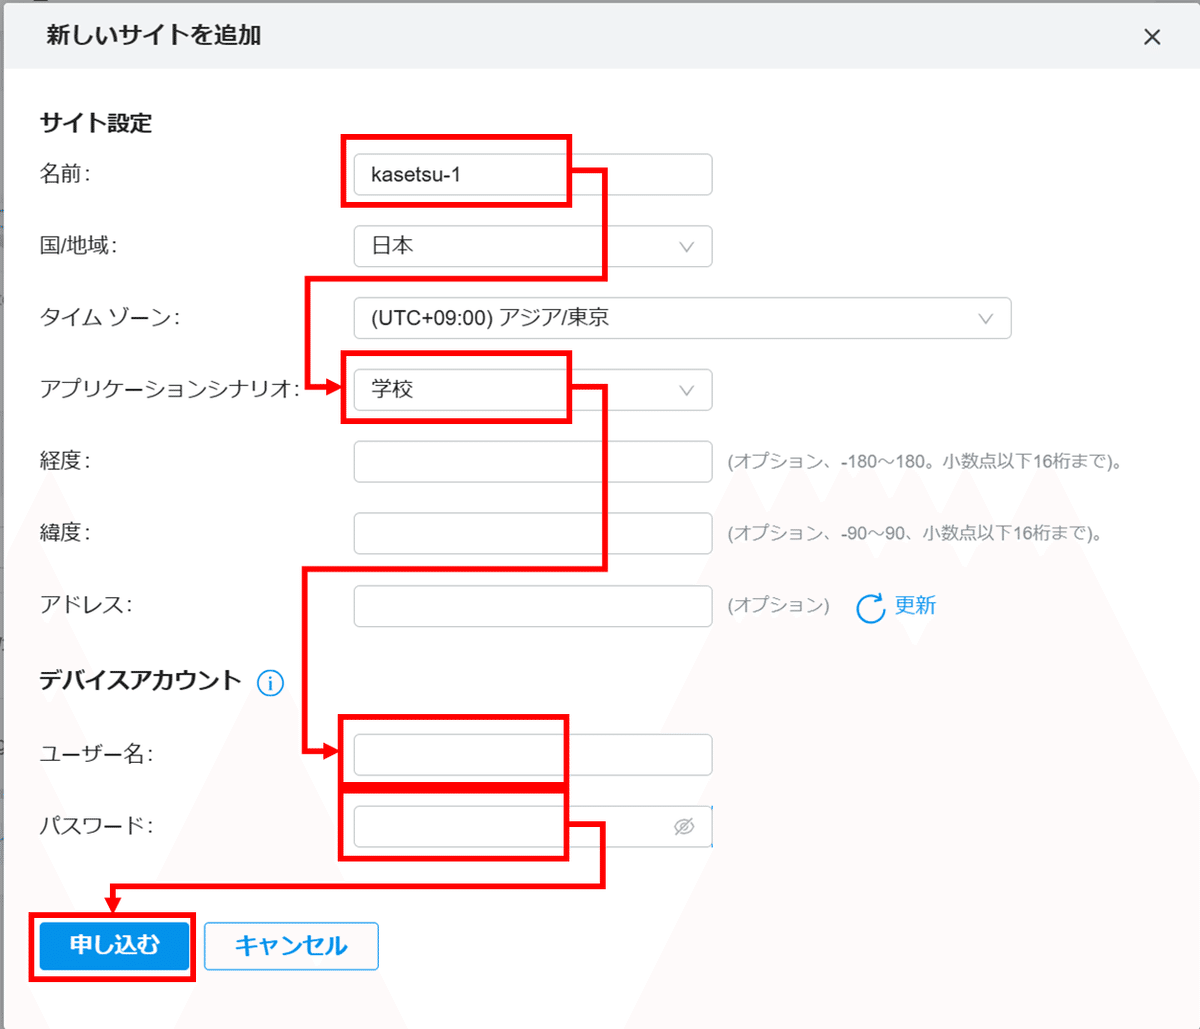Toggle the password visibility eye icon

pos(684,826)
